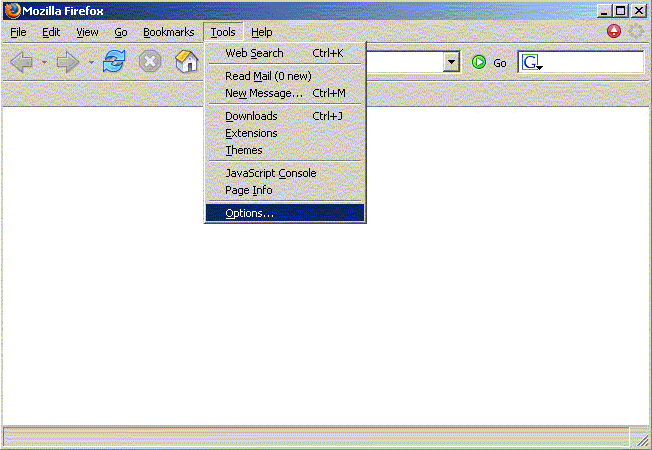The width and height of the screenshot is (652, 450).
Task: Click the Back arrow button
Action: click(x=21, y=62)
